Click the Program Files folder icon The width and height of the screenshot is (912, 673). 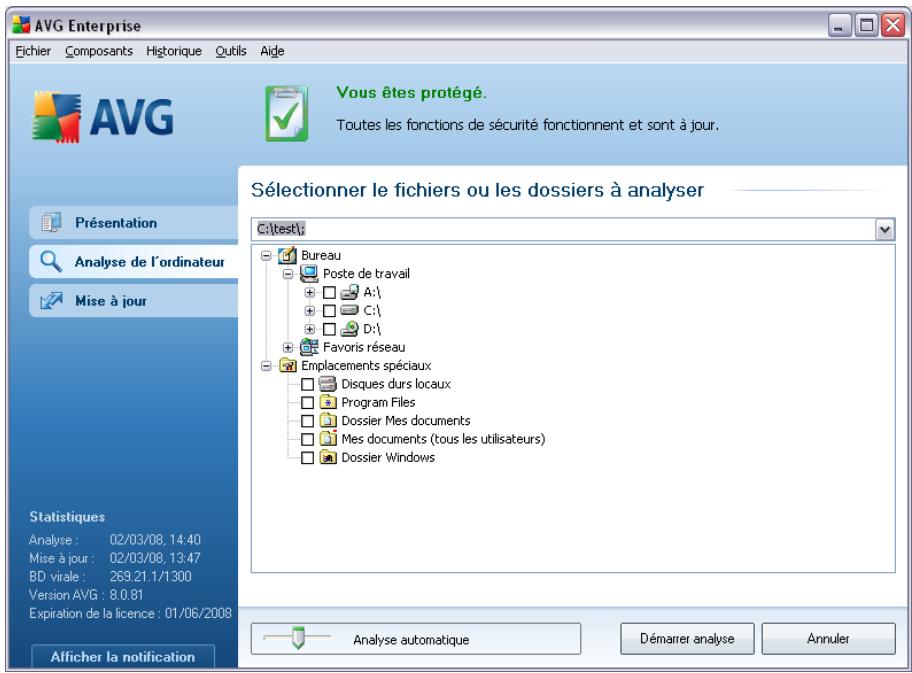coord(328,403)
